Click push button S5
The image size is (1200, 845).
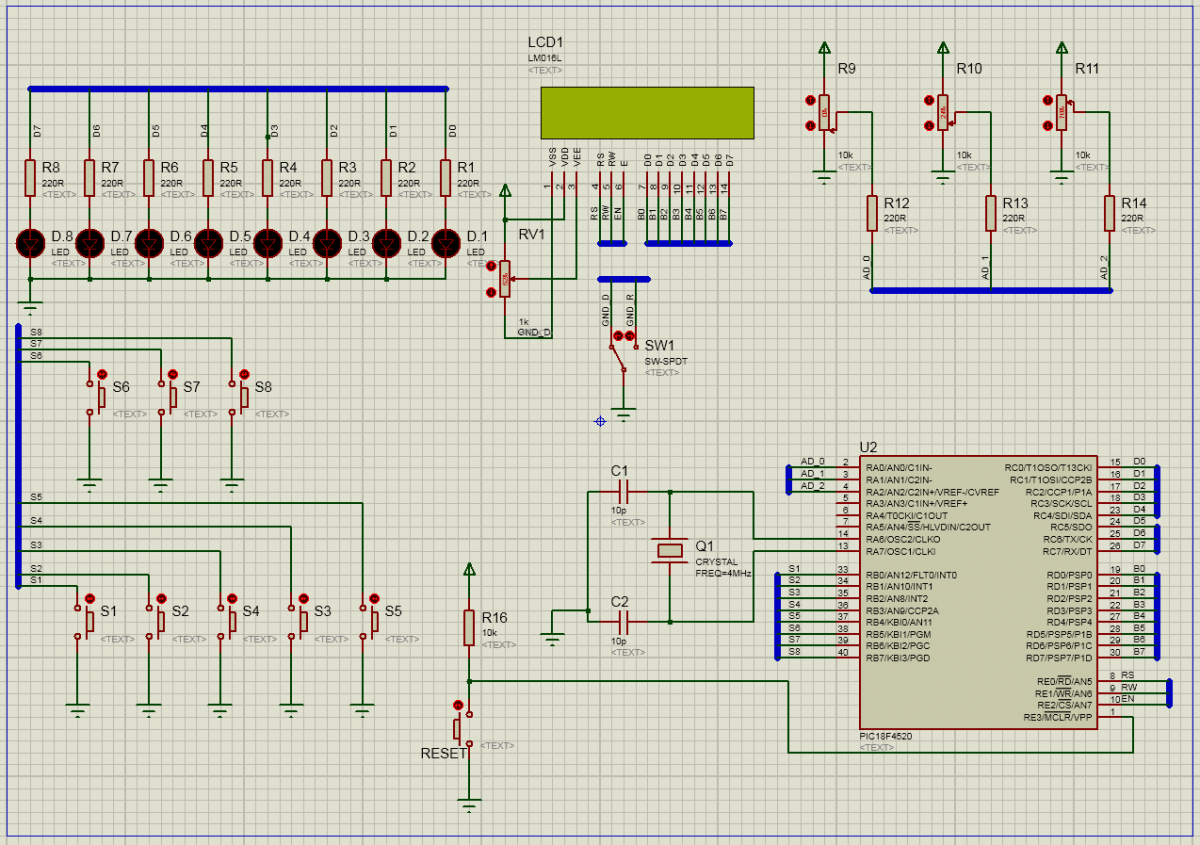(373, 621)
